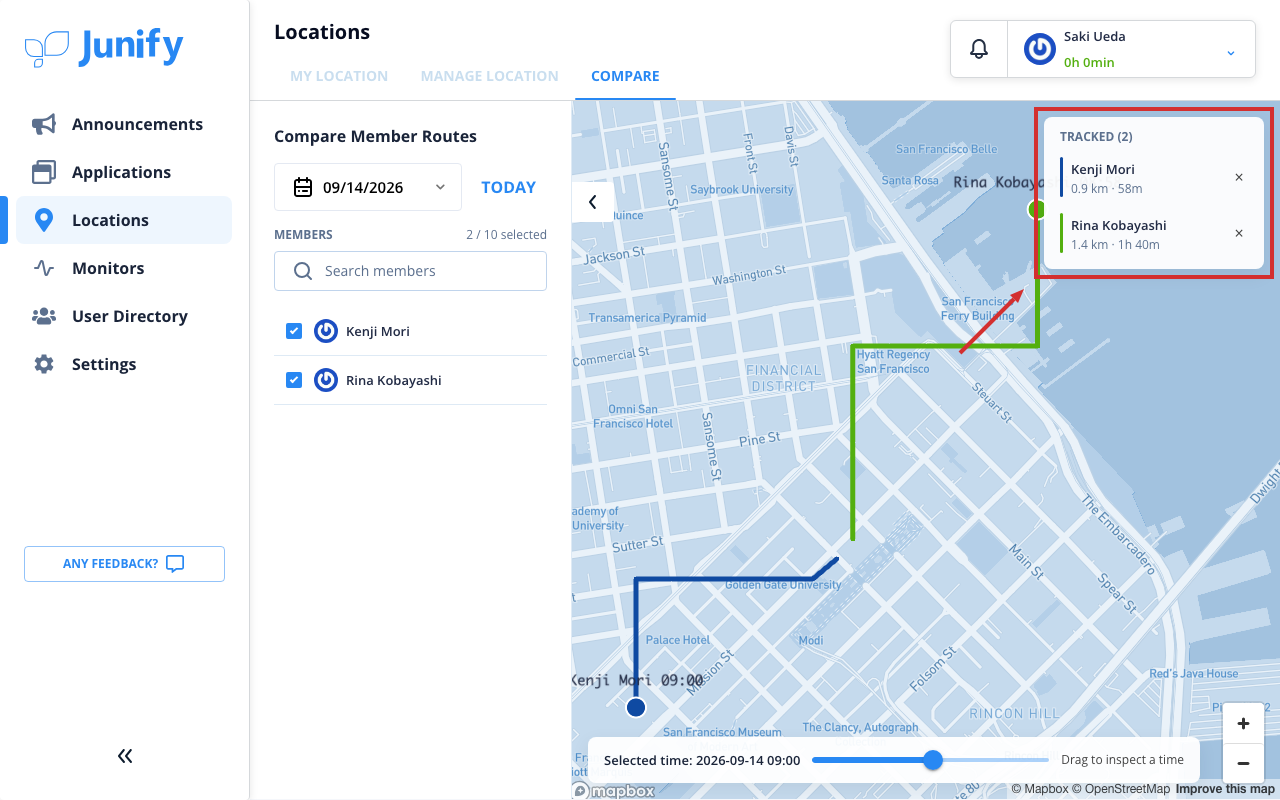Expand Saki Ueda account menu chevron
The height and width of the screenshot is (800, 1280).
[x=1231, y=52]
